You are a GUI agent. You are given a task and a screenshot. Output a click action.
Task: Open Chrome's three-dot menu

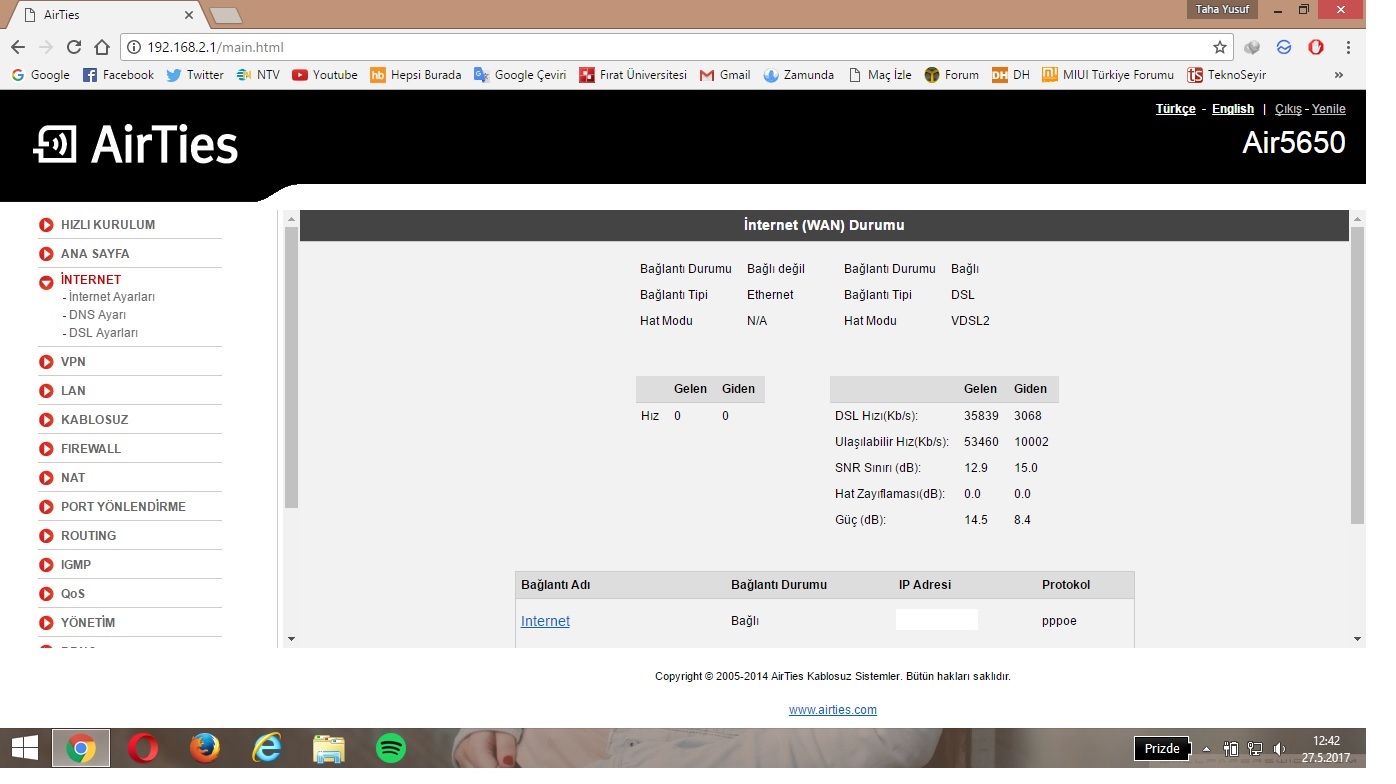[1349, 47]
